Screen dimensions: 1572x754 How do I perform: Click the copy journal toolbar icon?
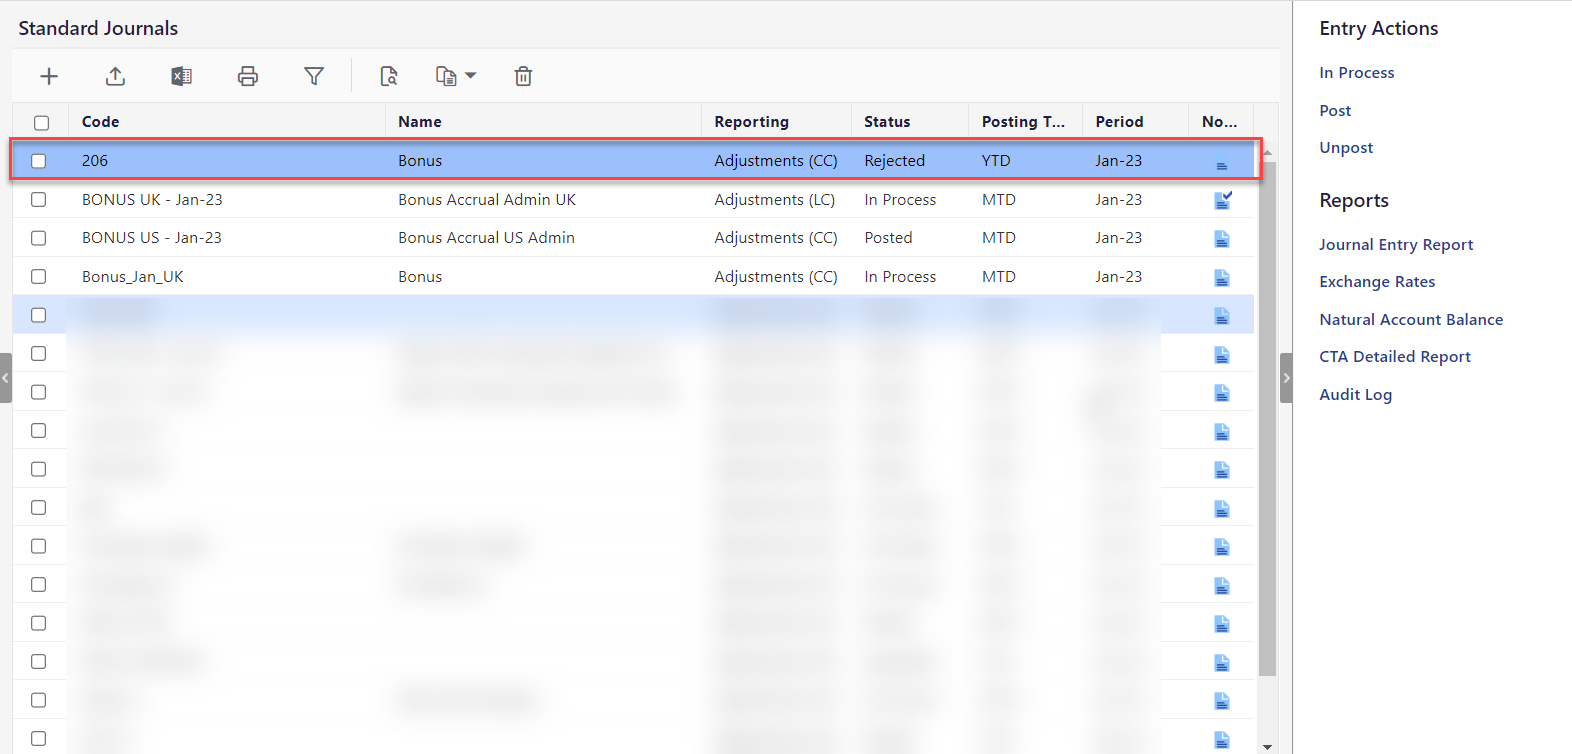coord(446,76)
